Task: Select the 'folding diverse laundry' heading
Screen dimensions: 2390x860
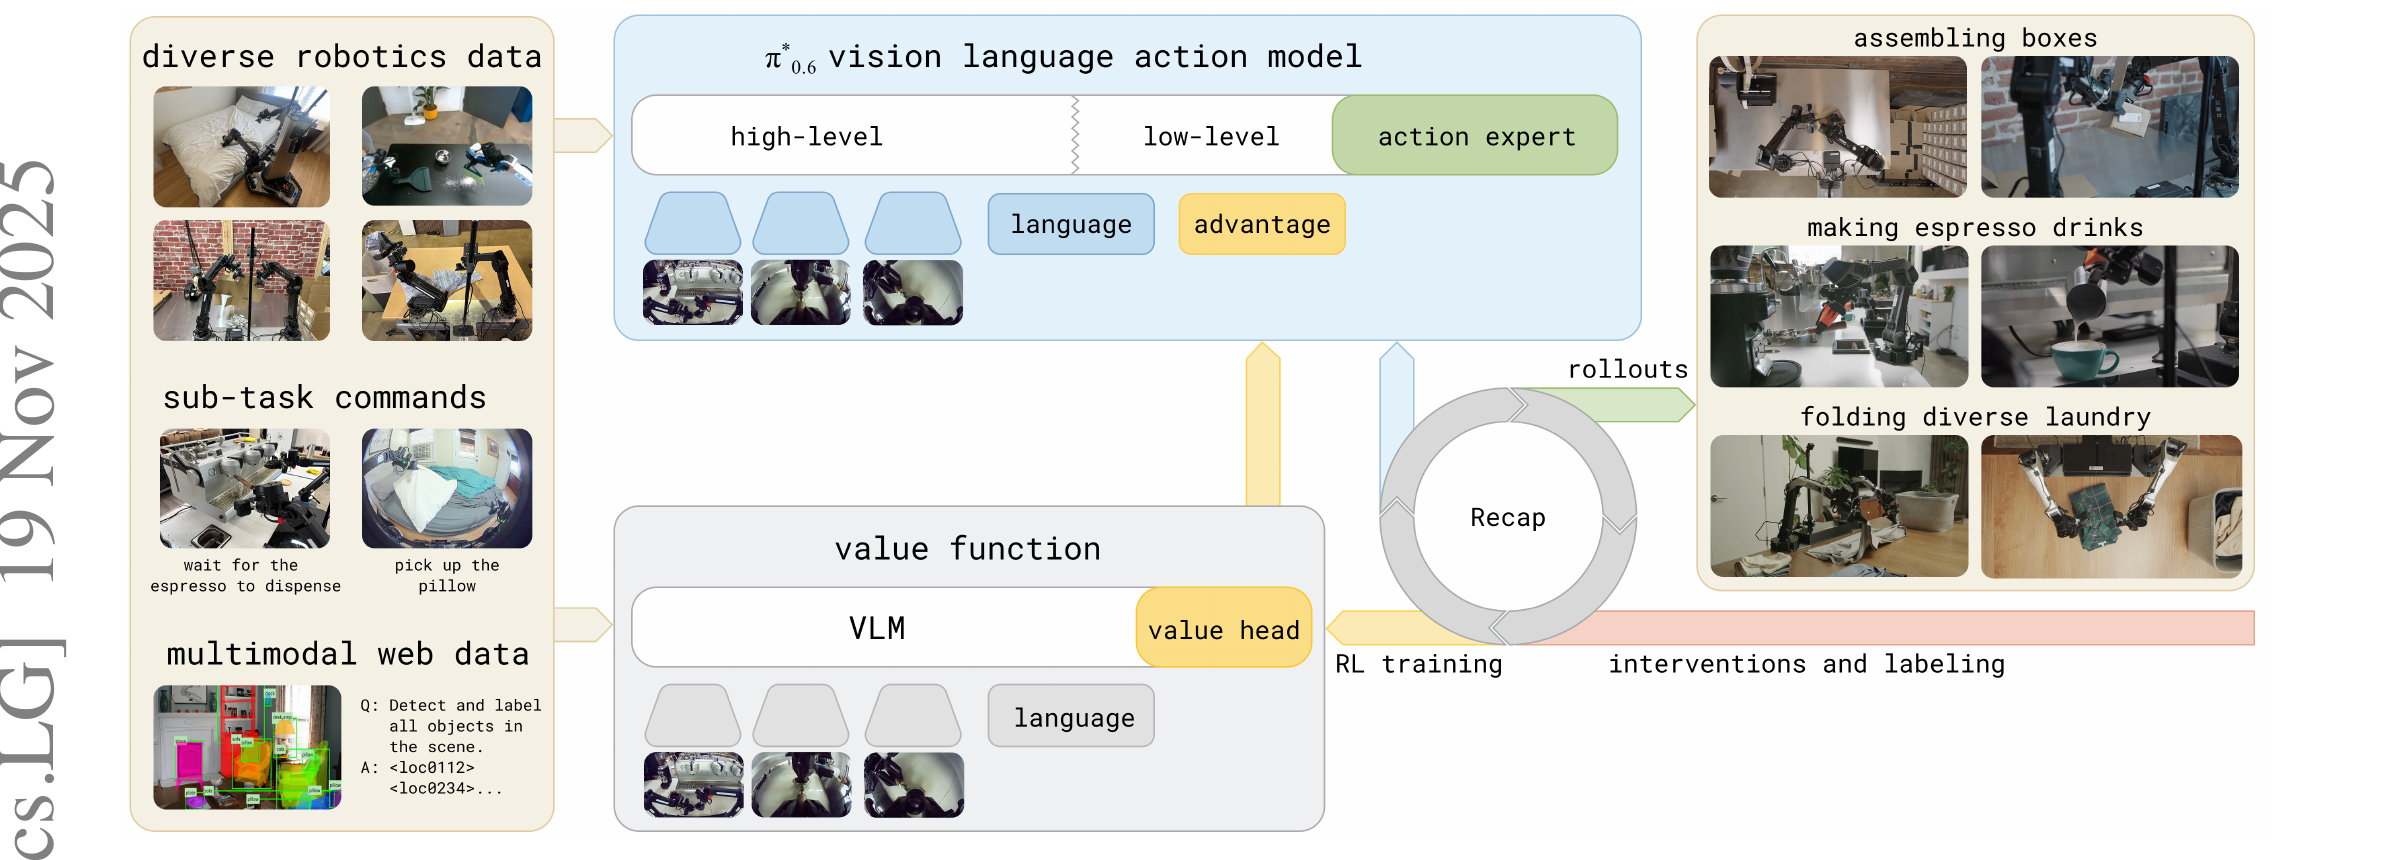Action: 1975,416
